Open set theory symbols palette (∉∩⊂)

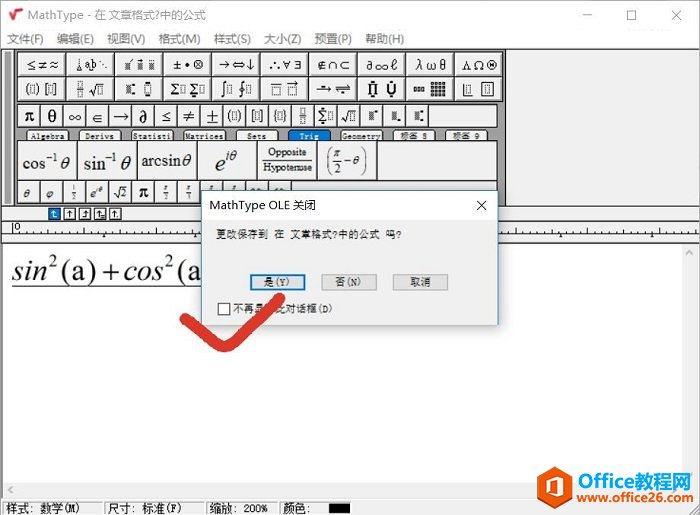tap(333, 65)
